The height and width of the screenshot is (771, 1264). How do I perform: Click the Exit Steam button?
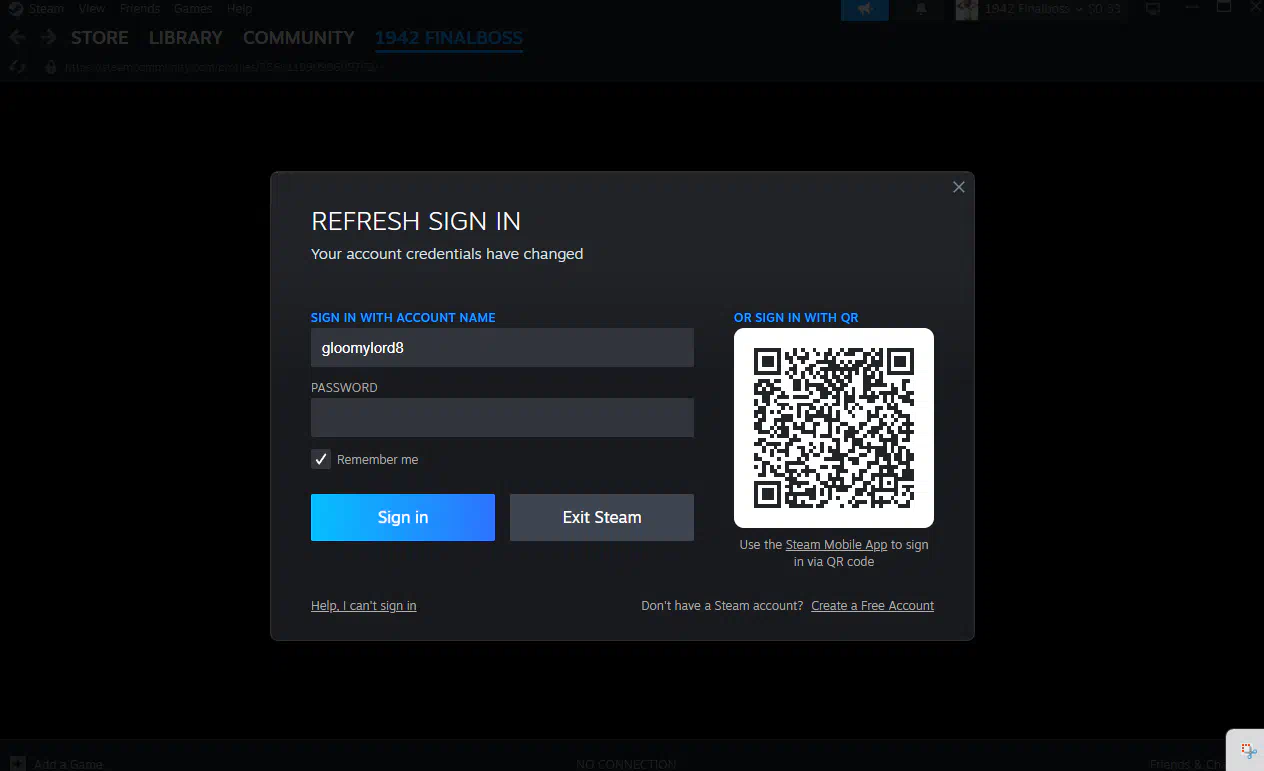(602, 517)
